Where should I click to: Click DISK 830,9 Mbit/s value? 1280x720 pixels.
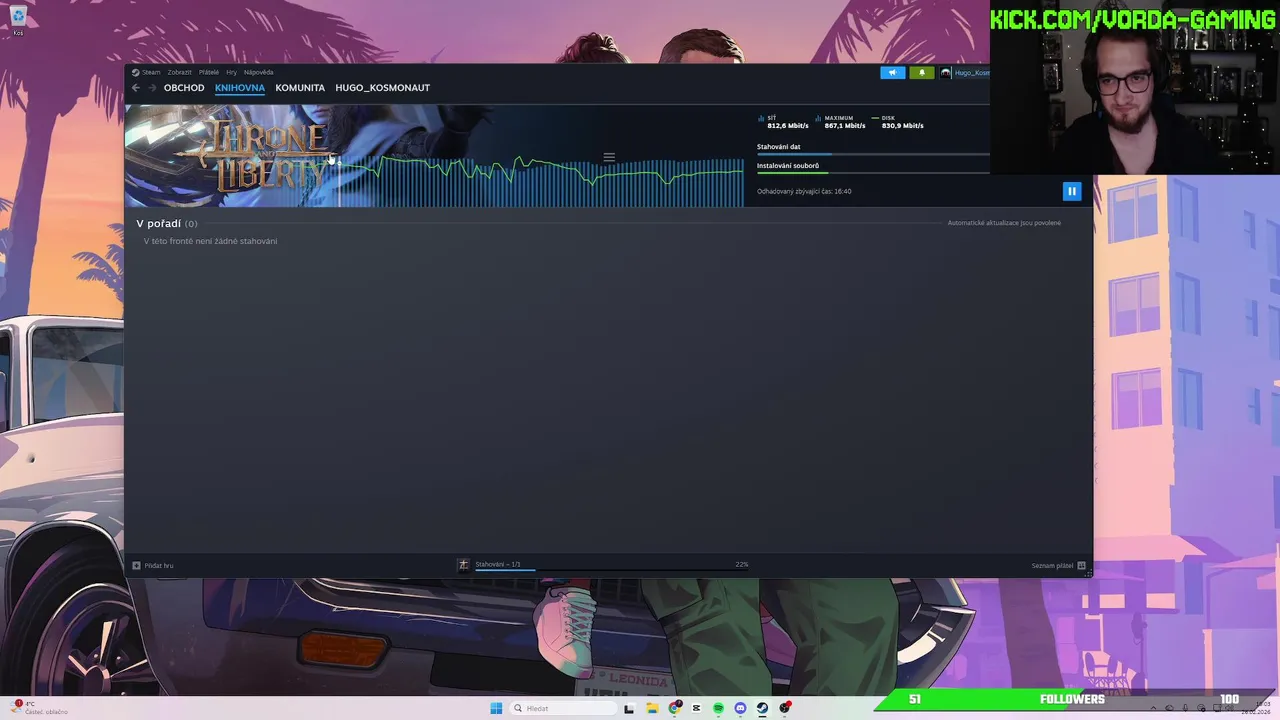902,126
